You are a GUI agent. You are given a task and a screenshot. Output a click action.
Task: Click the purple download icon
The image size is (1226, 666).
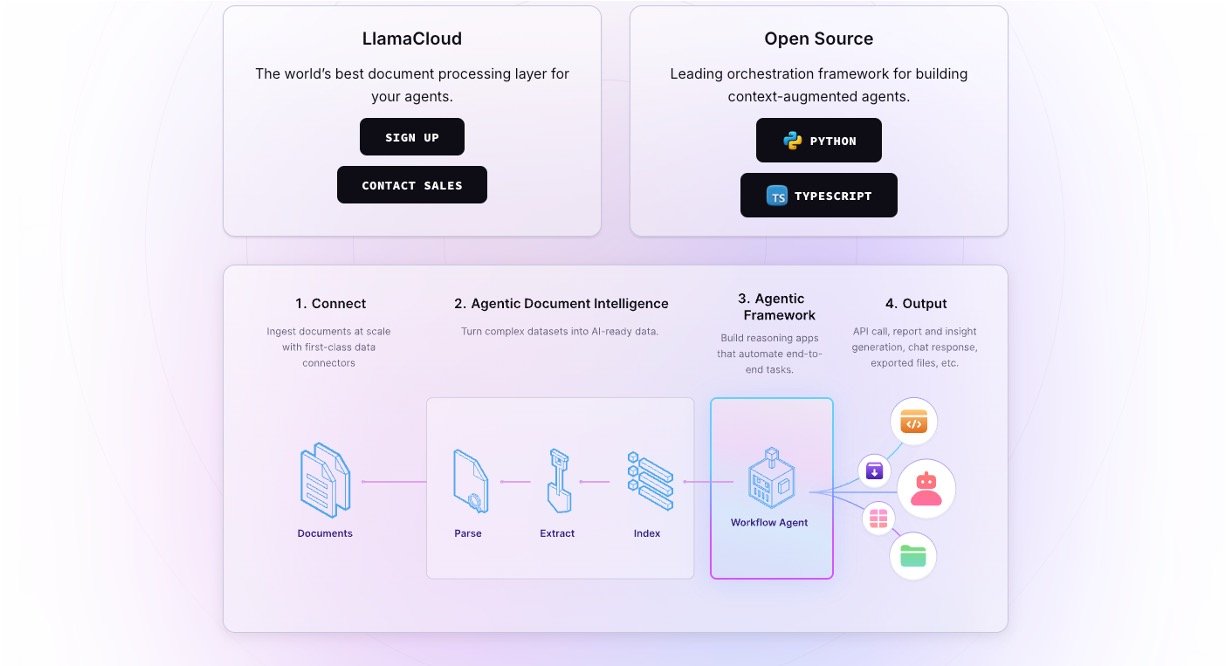point(874,470)
